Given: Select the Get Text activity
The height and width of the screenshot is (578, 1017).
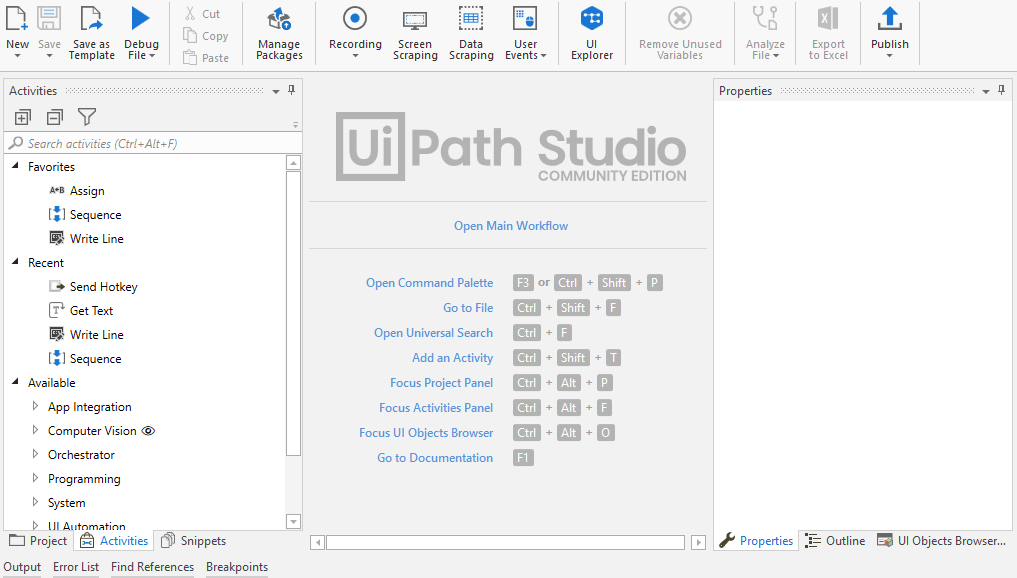Looking at the screenshot, I should 81,311.
